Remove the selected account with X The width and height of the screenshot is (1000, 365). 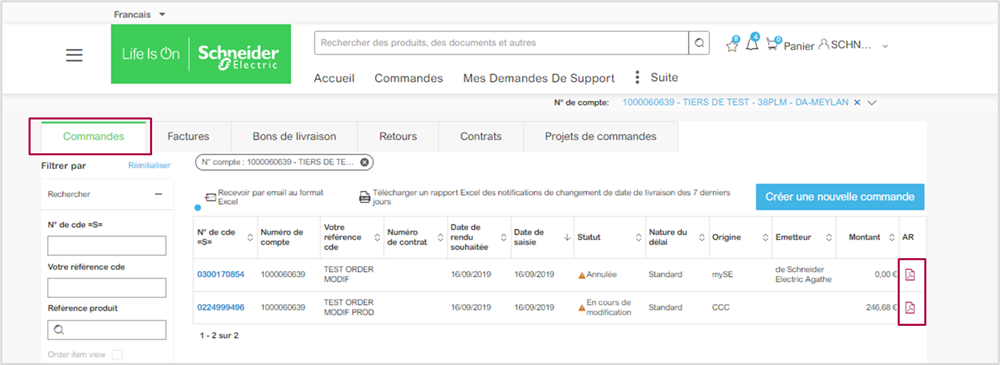[x=857, y=102]
